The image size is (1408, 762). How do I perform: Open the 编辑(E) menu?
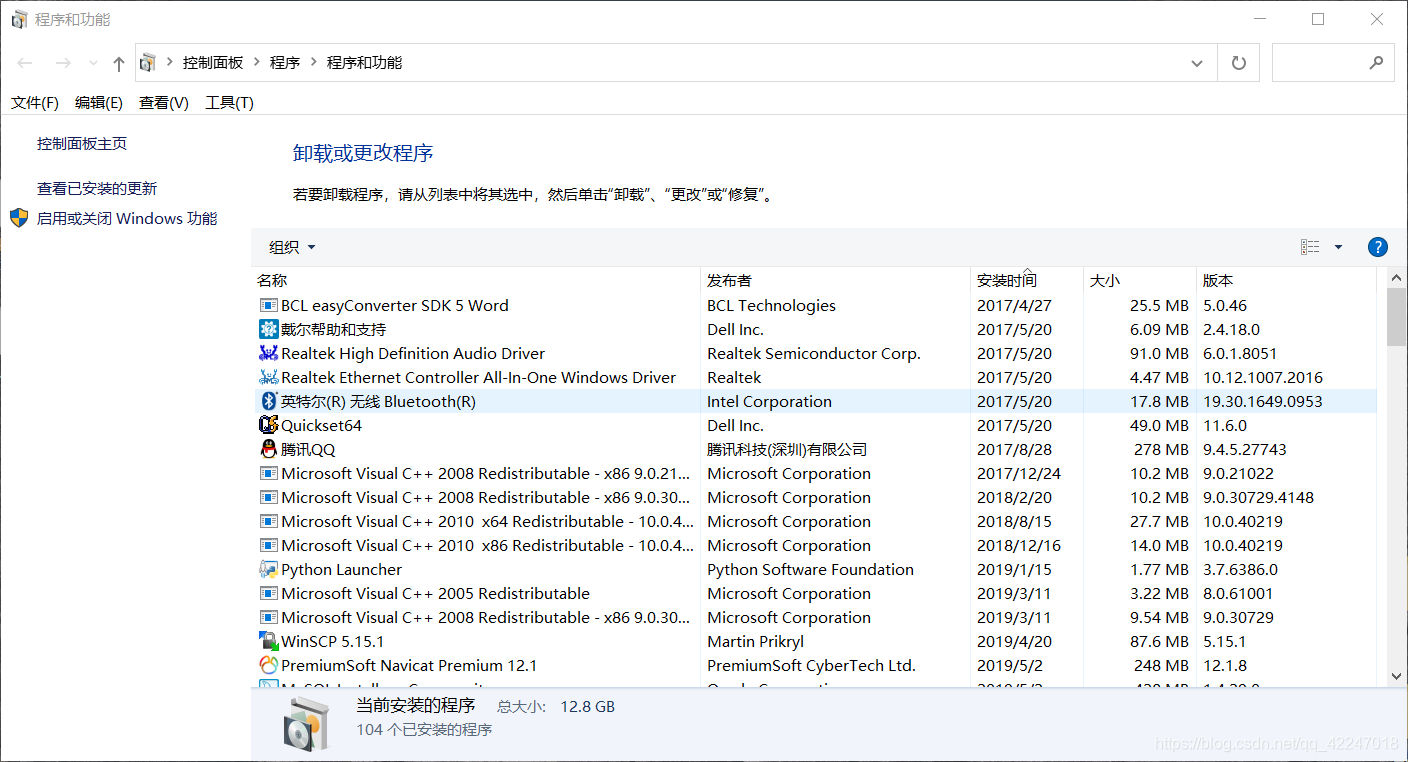(x=99, y=103)
